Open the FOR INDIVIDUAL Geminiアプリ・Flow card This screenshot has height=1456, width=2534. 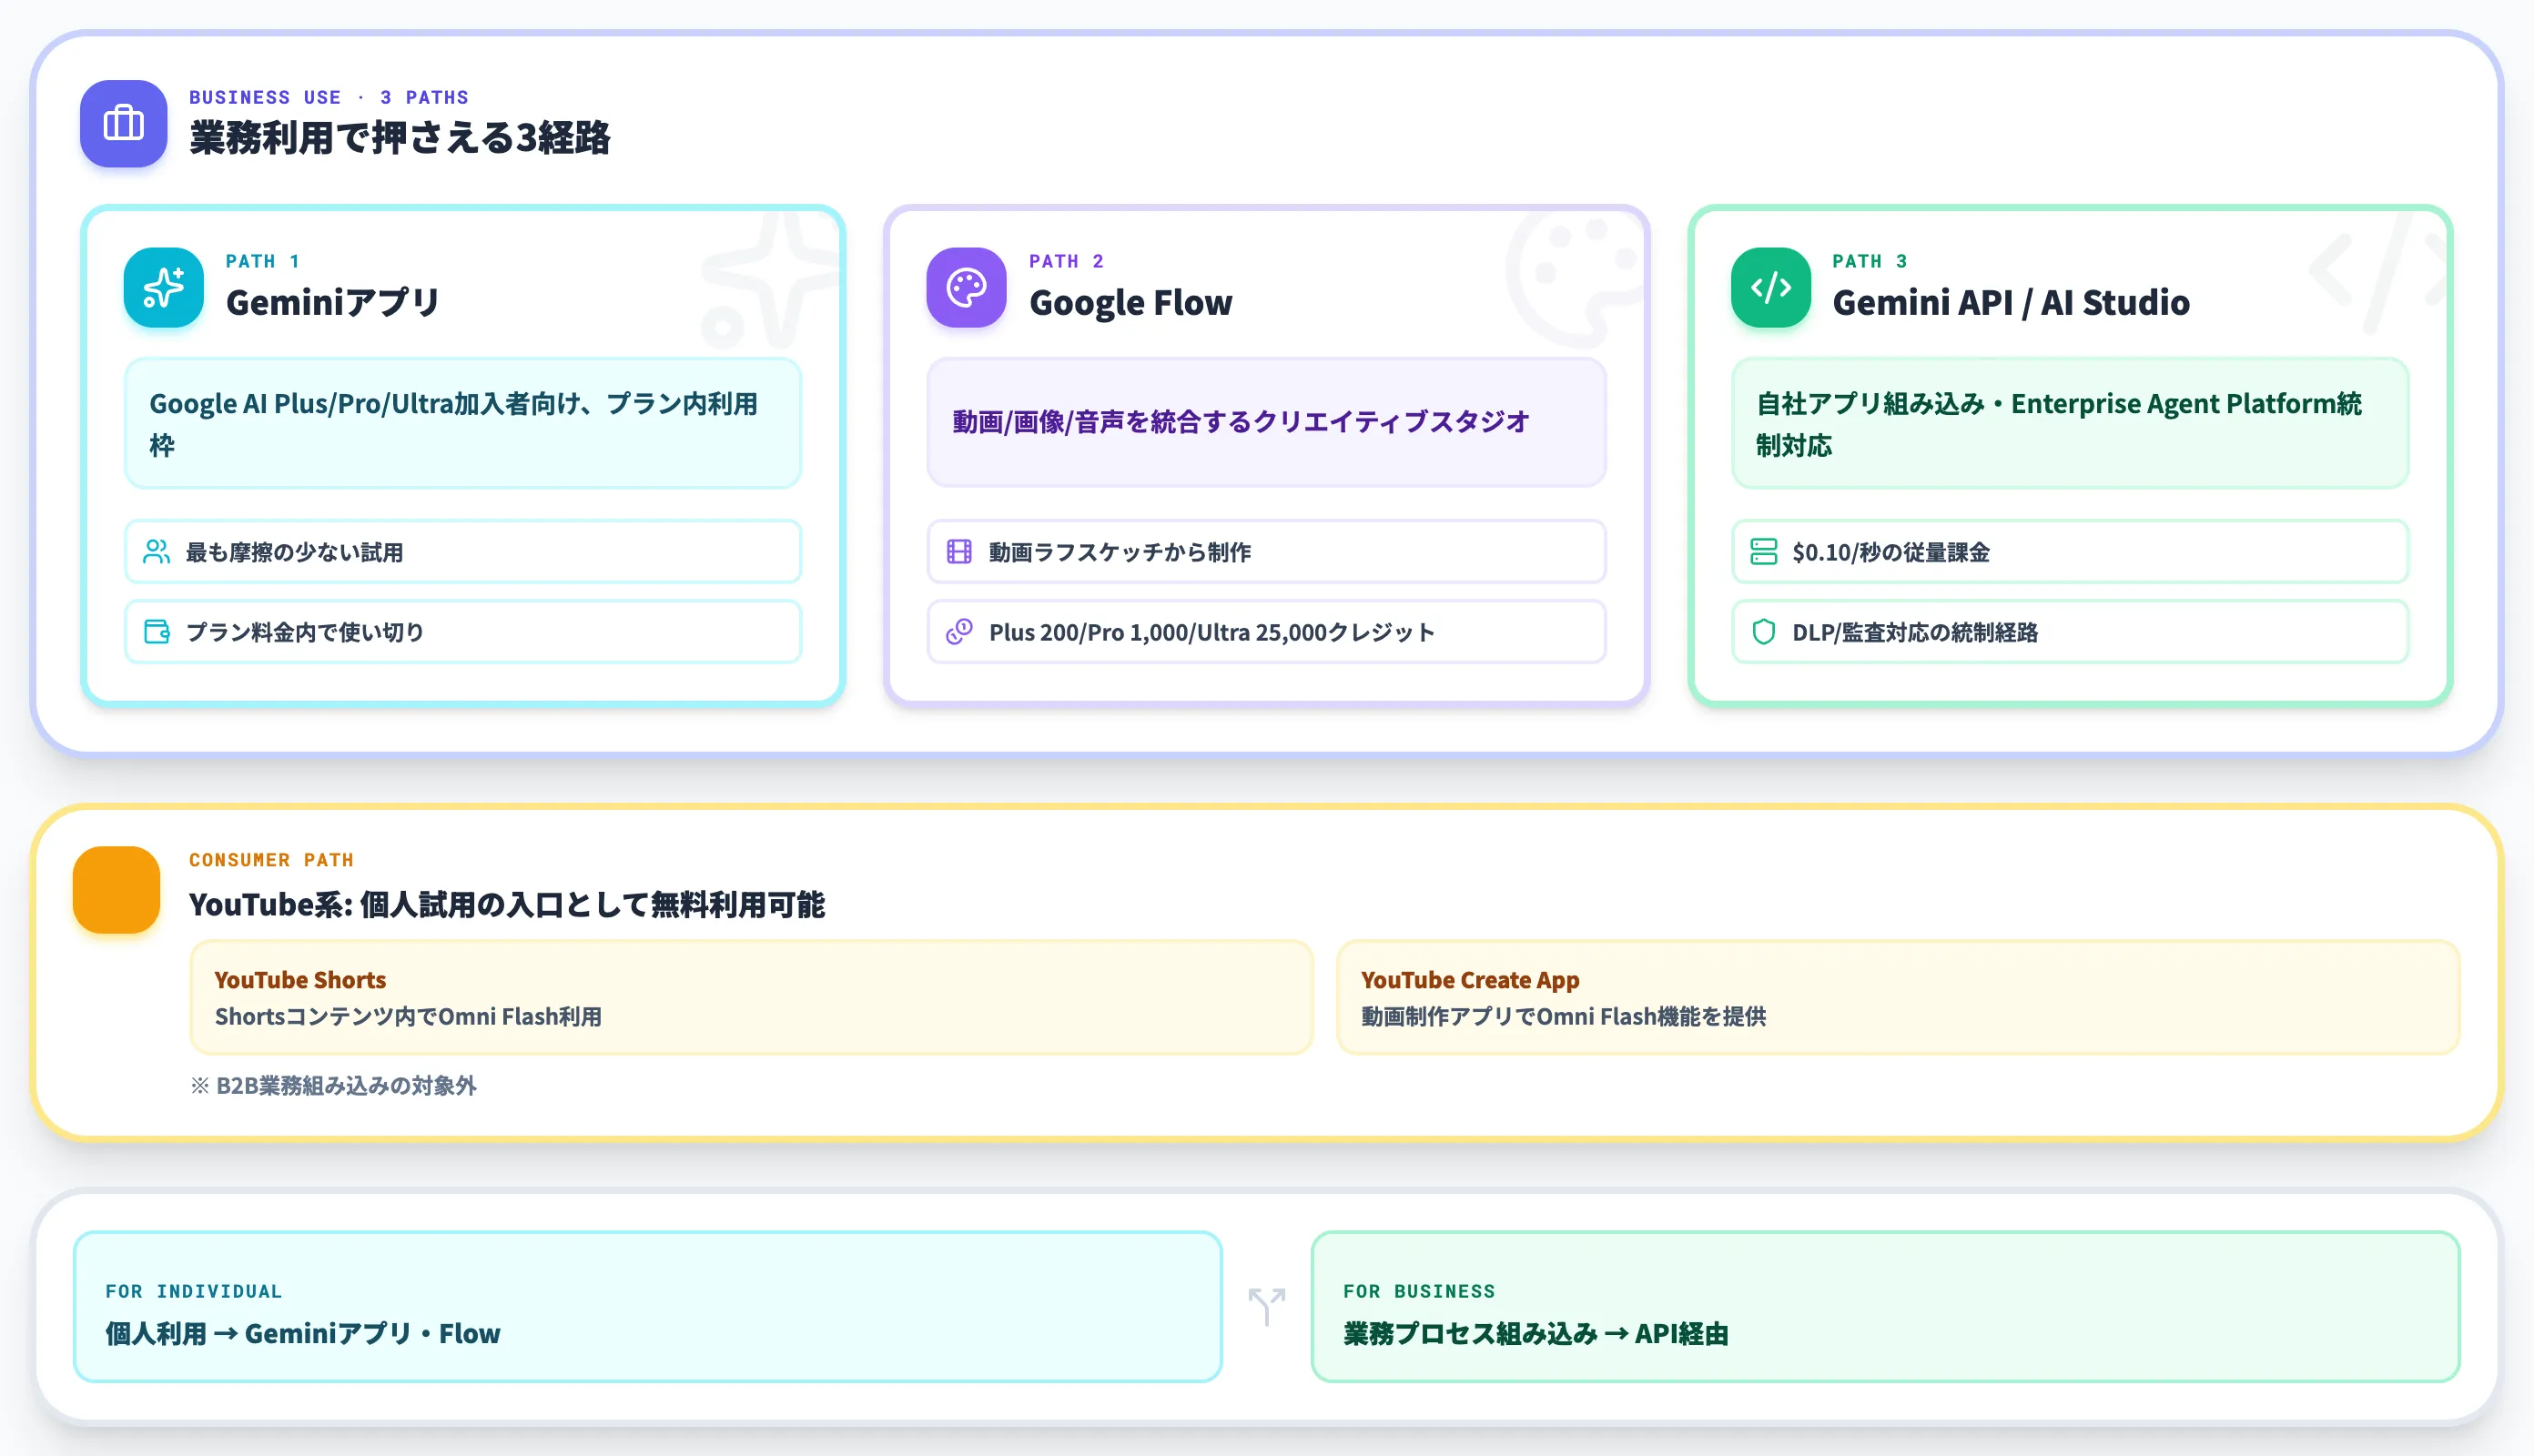[x=647, y=1306]
